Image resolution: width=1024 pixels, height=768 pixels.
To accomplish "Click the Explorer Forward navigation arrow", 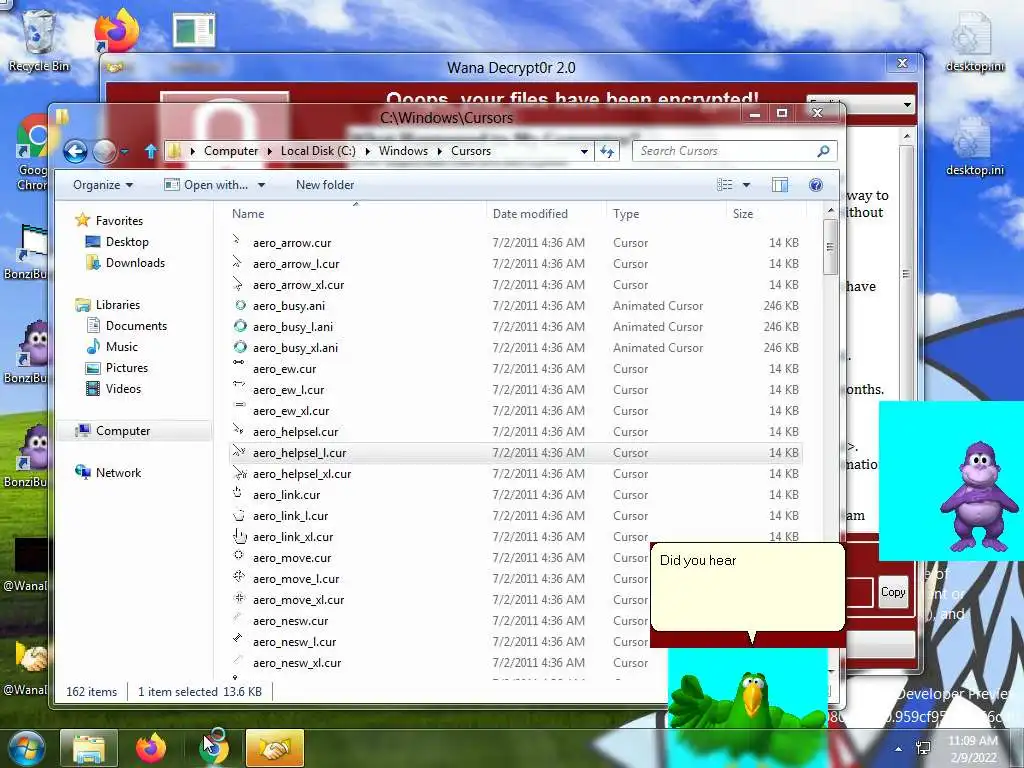I will tap(104, 152).
